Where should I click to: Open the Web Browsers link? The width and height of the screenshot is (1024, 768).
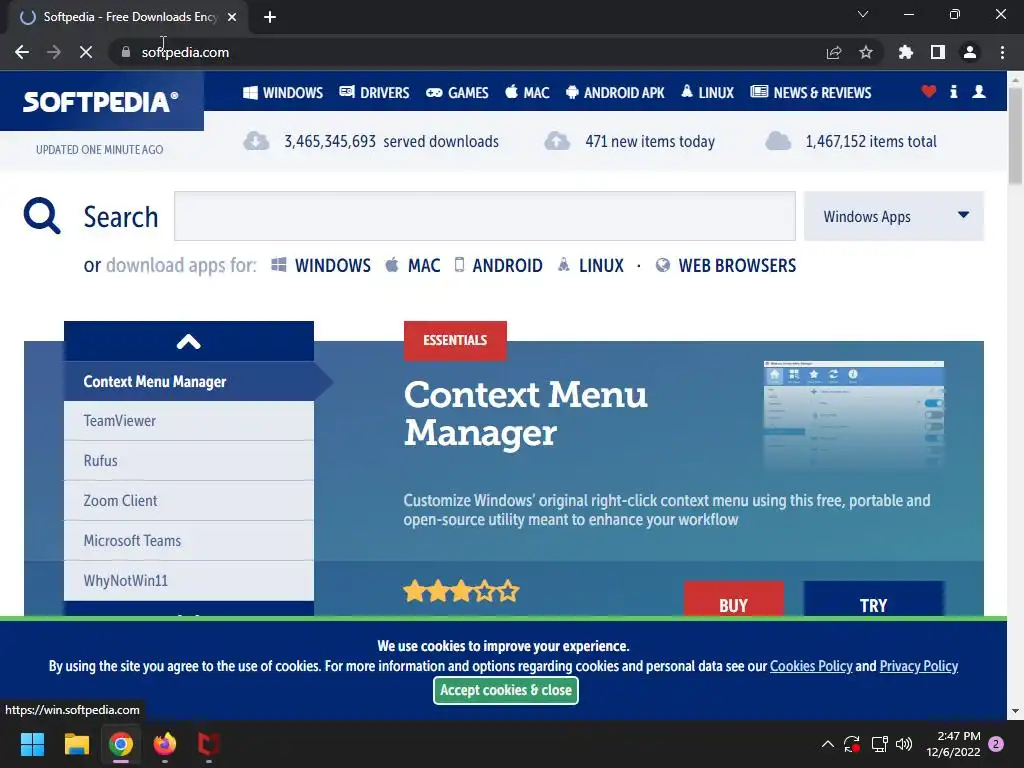(x=726, y=266)
